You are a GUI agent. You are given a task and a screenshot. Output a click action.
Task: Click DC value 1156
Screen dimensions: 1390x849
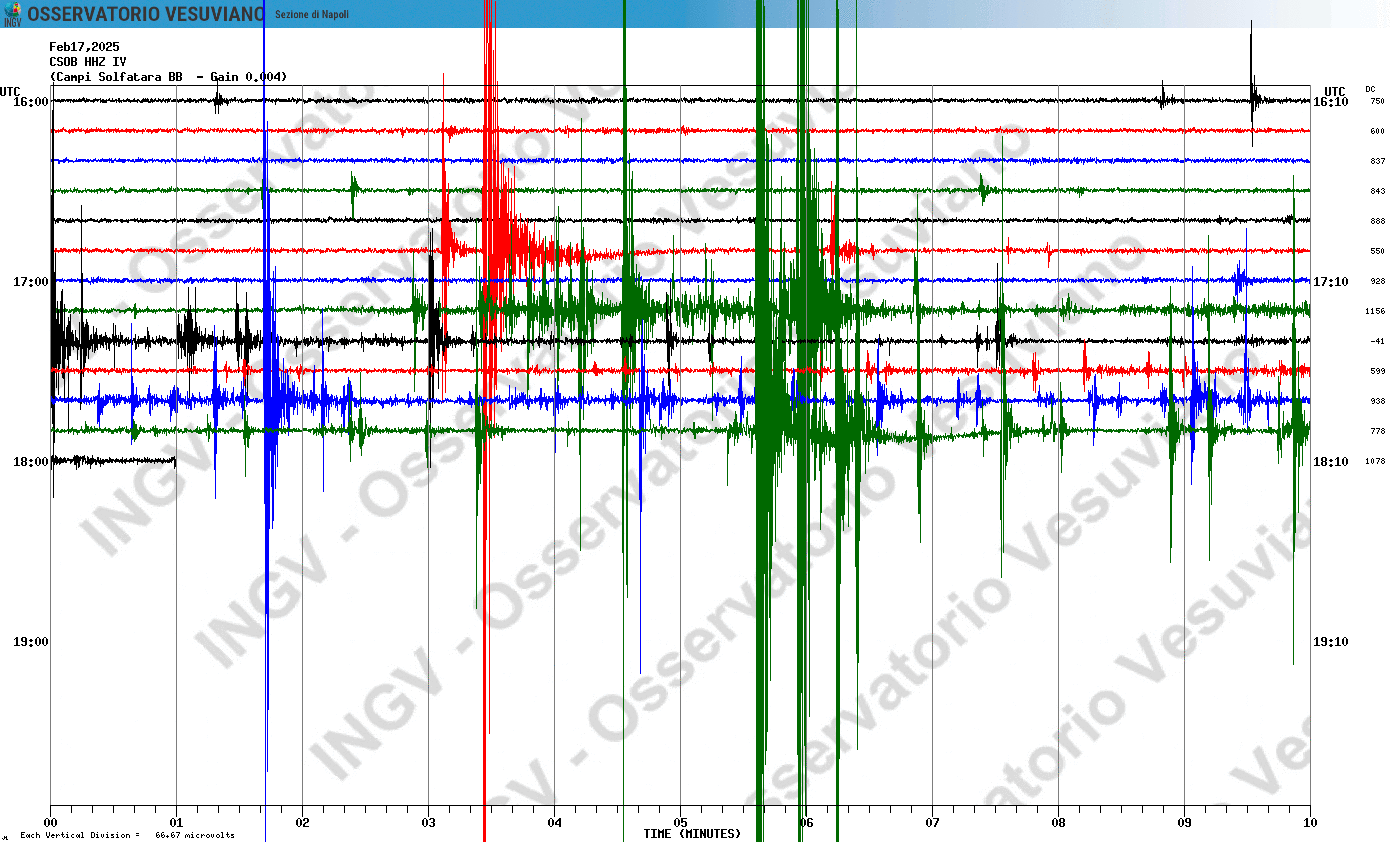(x=1375, y=311)
